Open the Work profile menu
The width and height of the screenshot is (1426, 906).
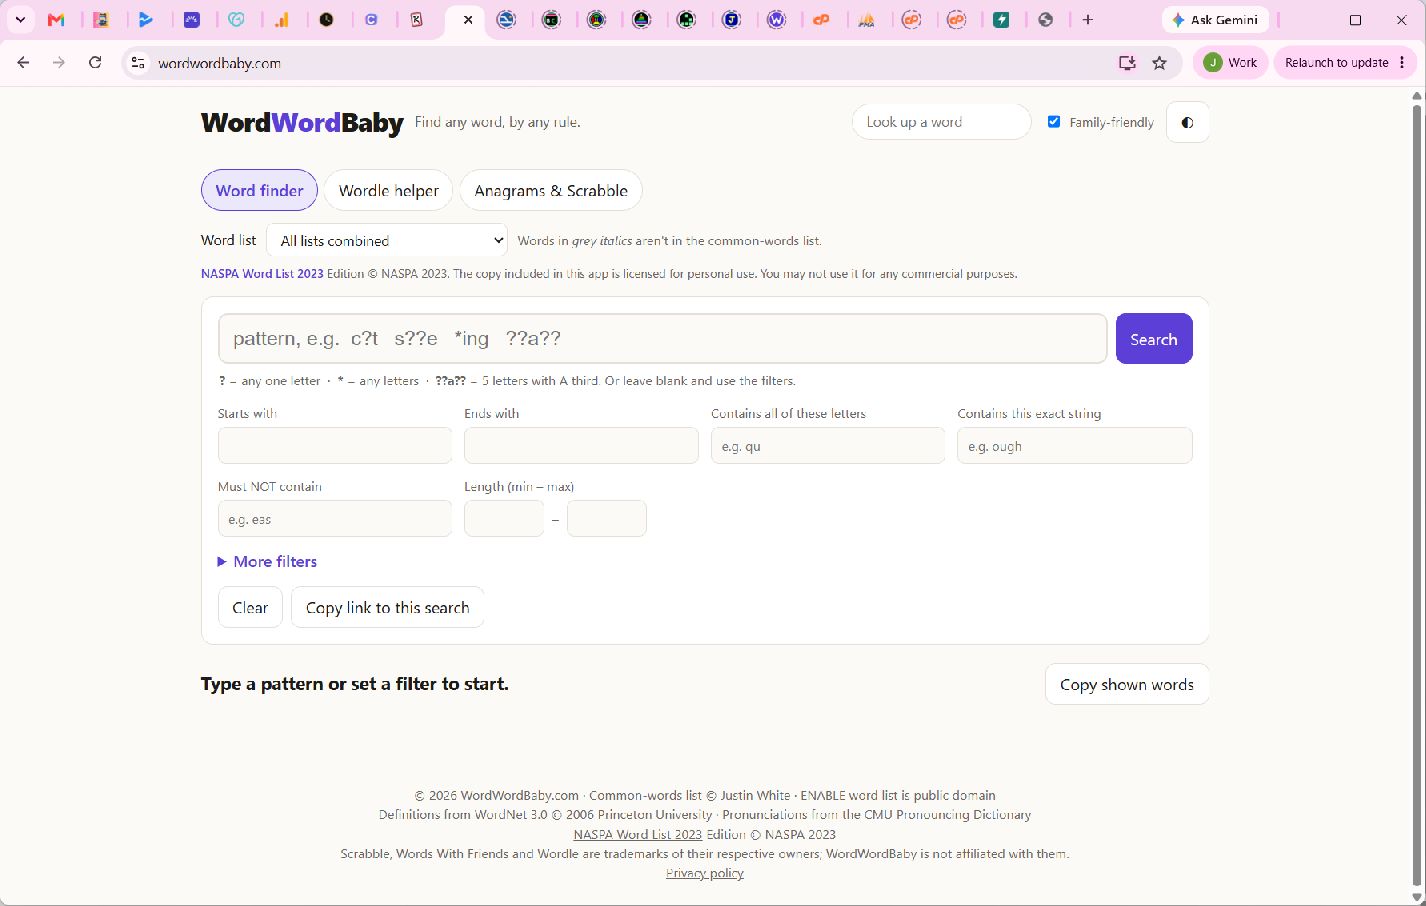(x=1231, y=62)
